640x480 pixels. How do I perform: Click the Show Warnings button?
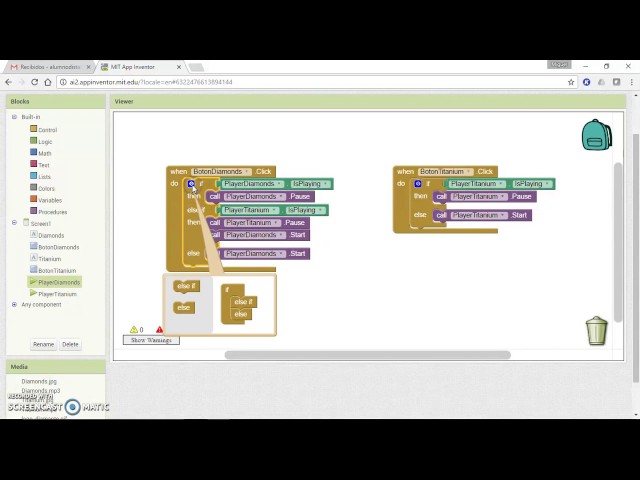tap(151, 340)
